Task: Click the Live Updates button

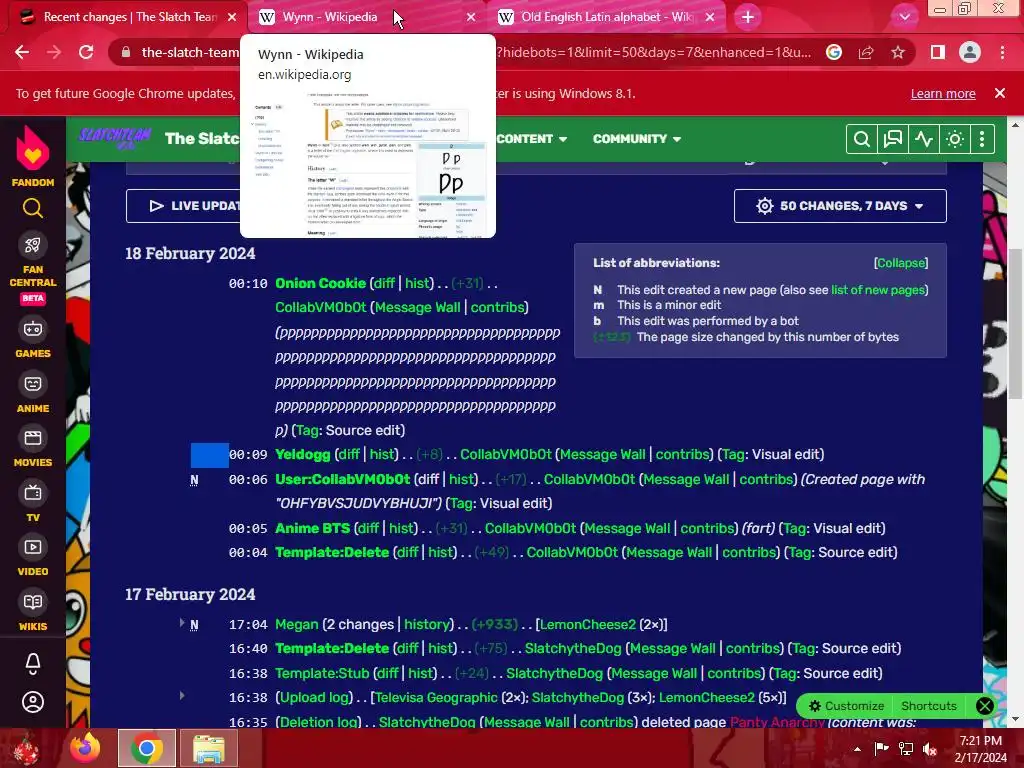Action: pos(184,206)
